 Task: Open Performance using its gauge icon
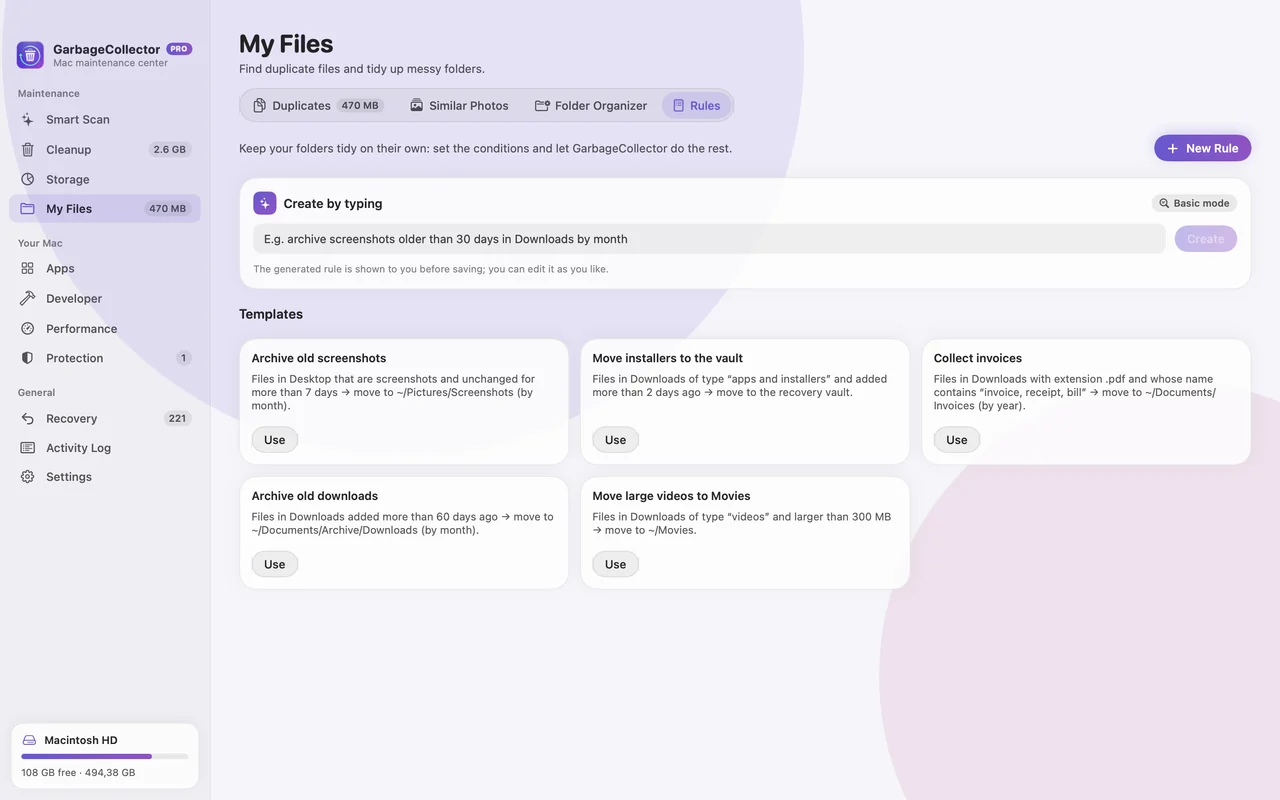[x=28, y=328]
